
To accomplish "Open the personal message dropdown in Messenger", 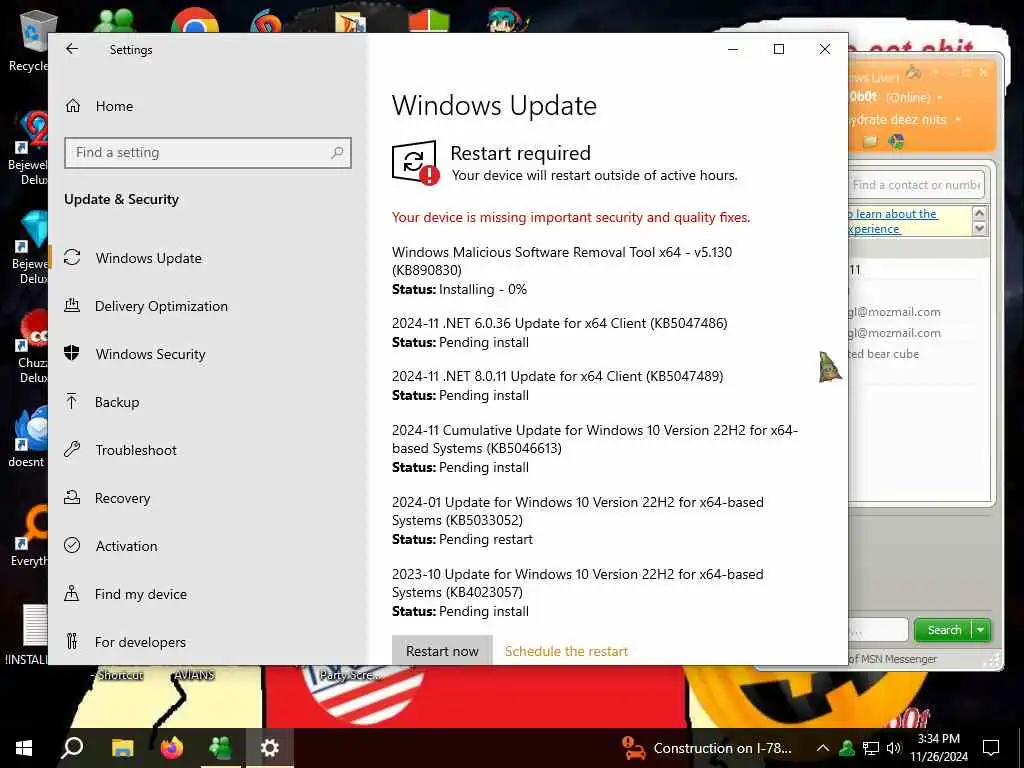I will [x=957, y=120].
